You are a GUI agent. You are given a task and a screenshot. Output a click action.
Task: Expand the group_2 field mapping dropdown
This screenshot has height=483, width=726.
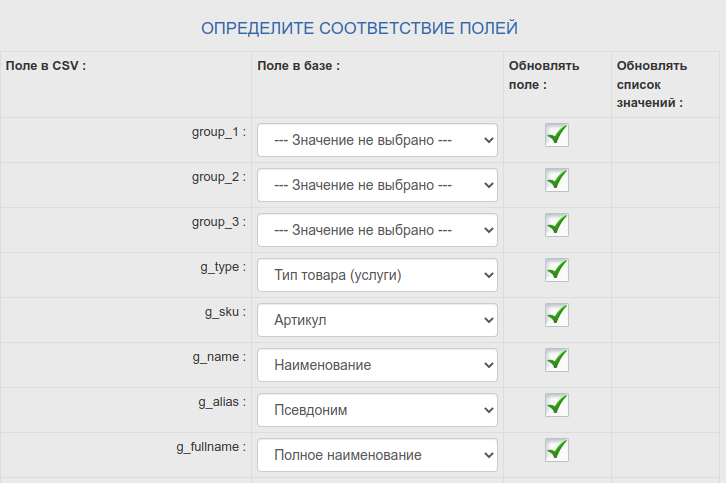click(x=377, y=185)
